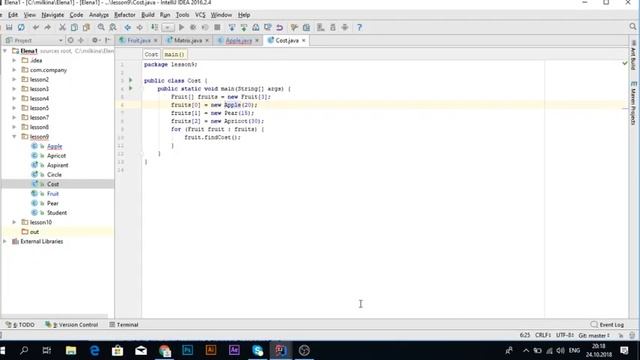
Task: Select the Student class in tree
Action: (x=57, y=213)
